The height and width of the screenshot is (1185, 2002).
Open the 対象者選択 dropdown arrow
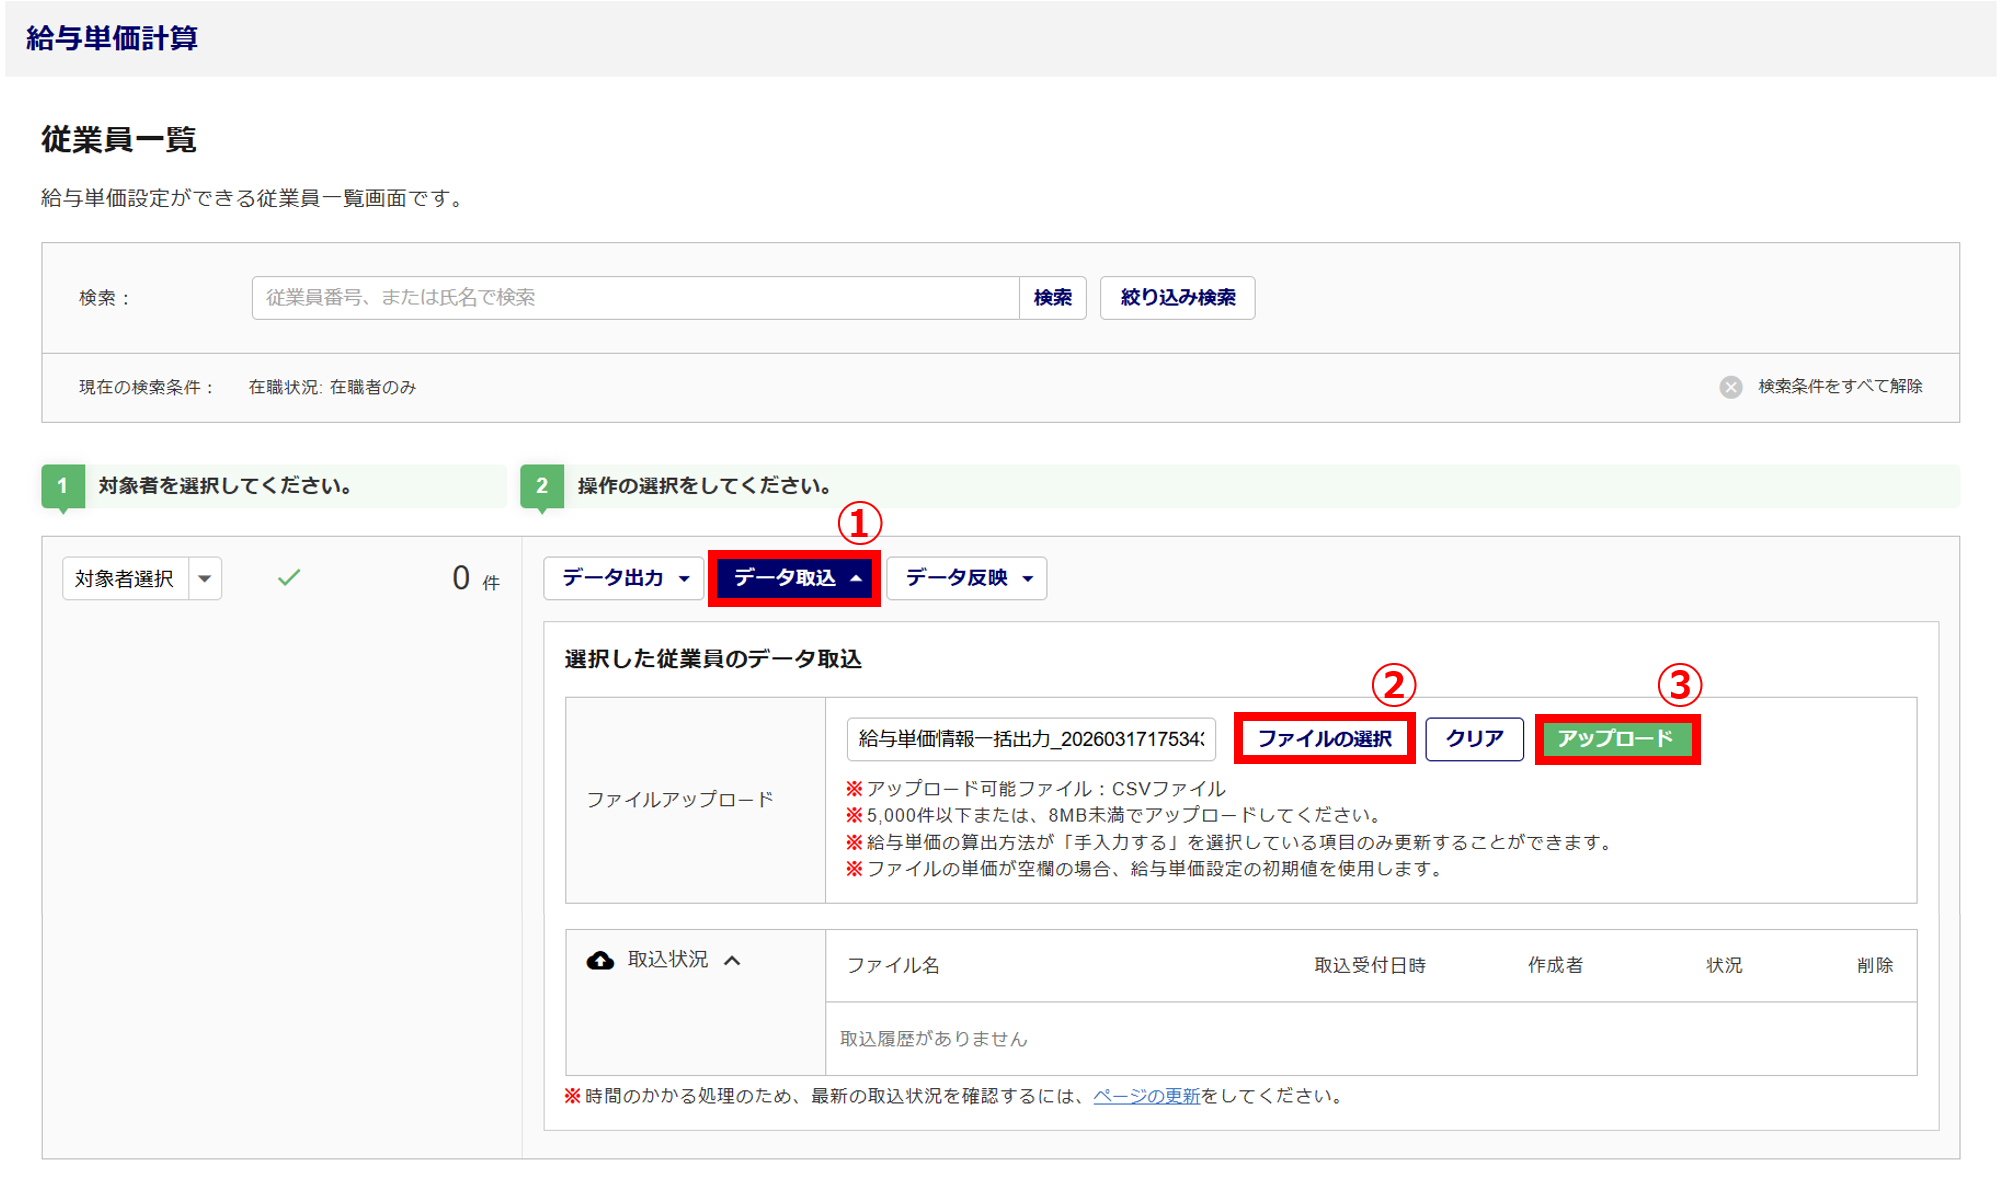click(x=205, y=578)
